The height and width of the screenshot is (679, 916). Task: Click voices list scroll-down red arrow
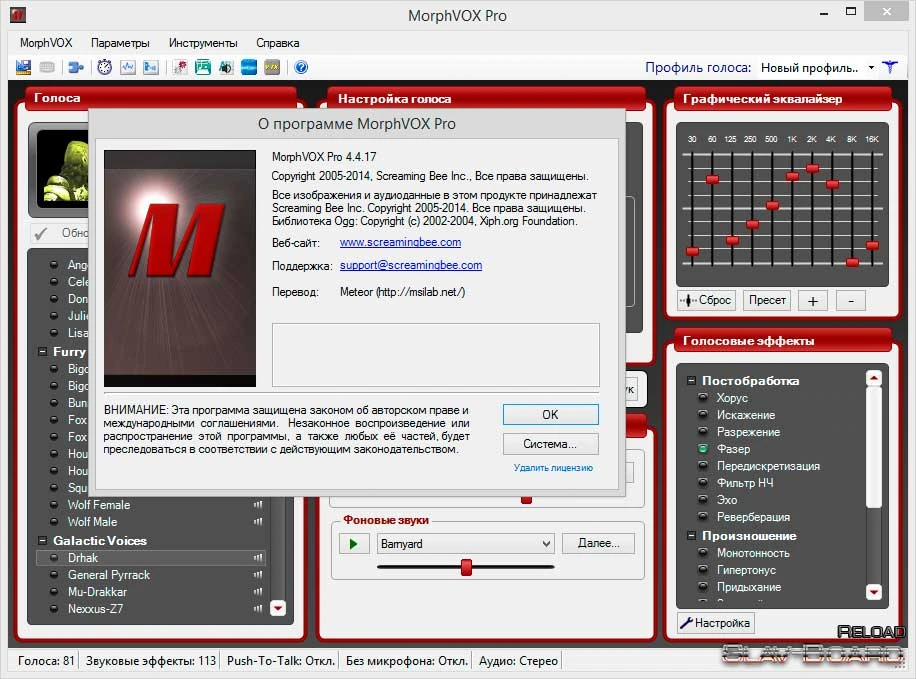278,608
